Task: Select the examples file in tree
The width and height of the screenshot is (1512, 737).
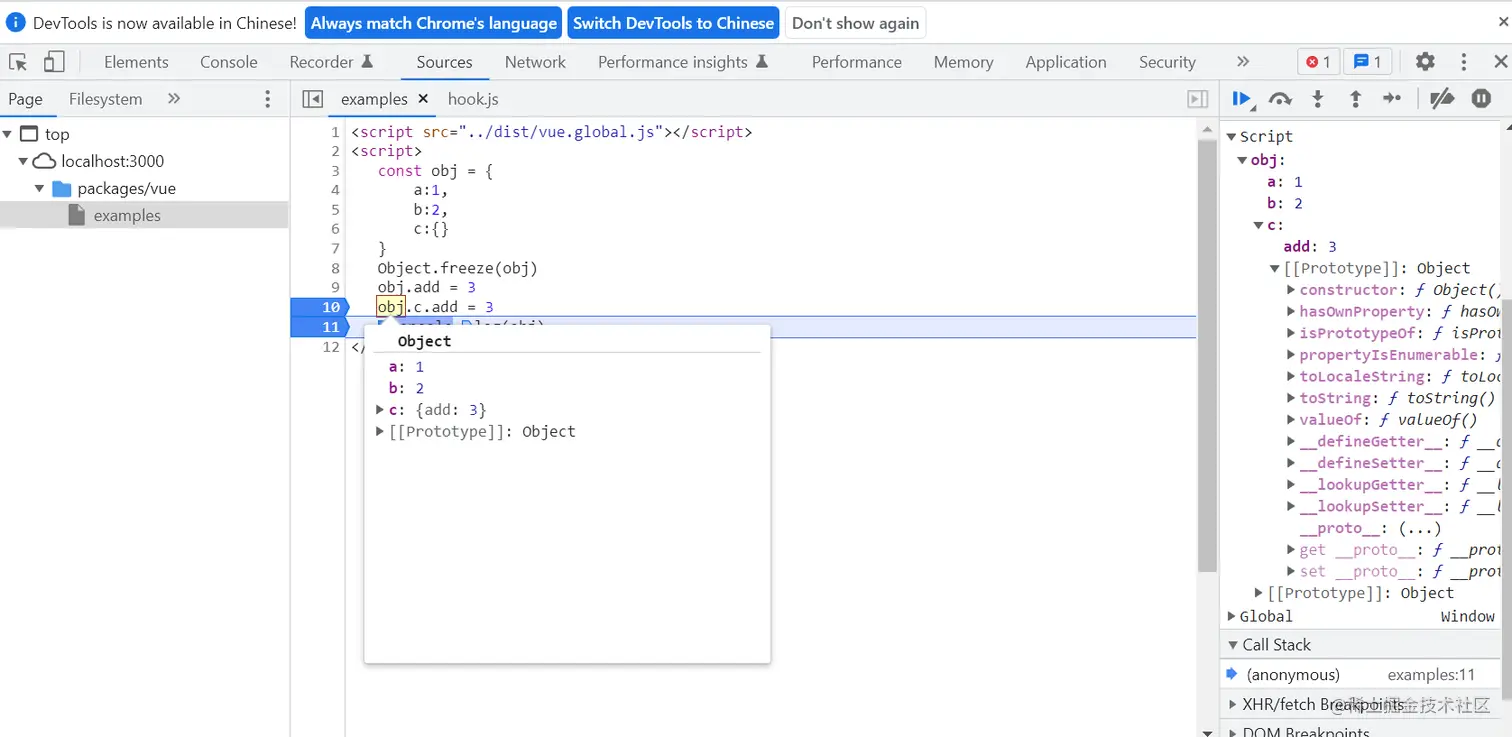Action: pos(144,215)
